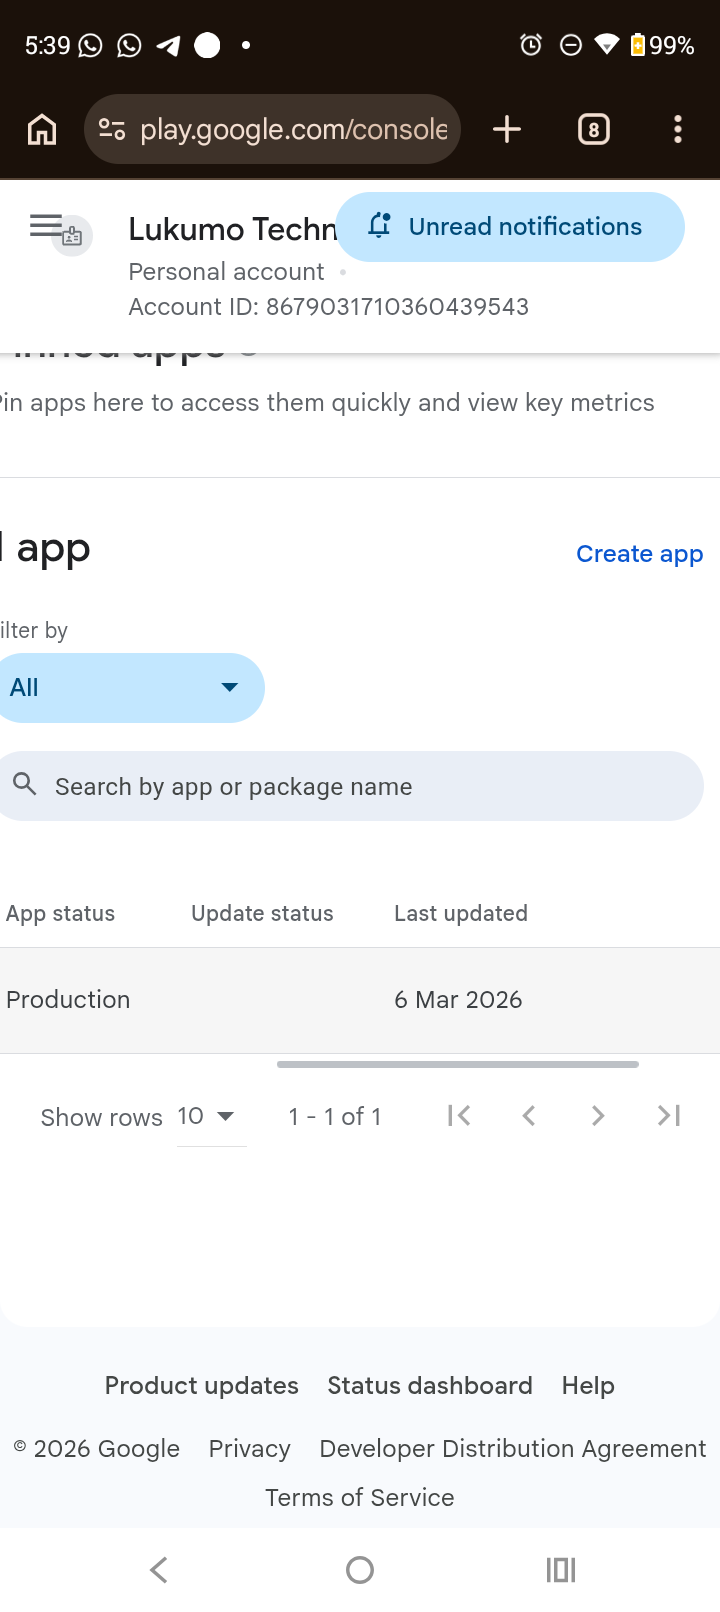The width and height of the screenshot is (720, 1612).
Task: Click the Lukumo Techn account name
Action: pyautogui.click(x=232, y=229)
